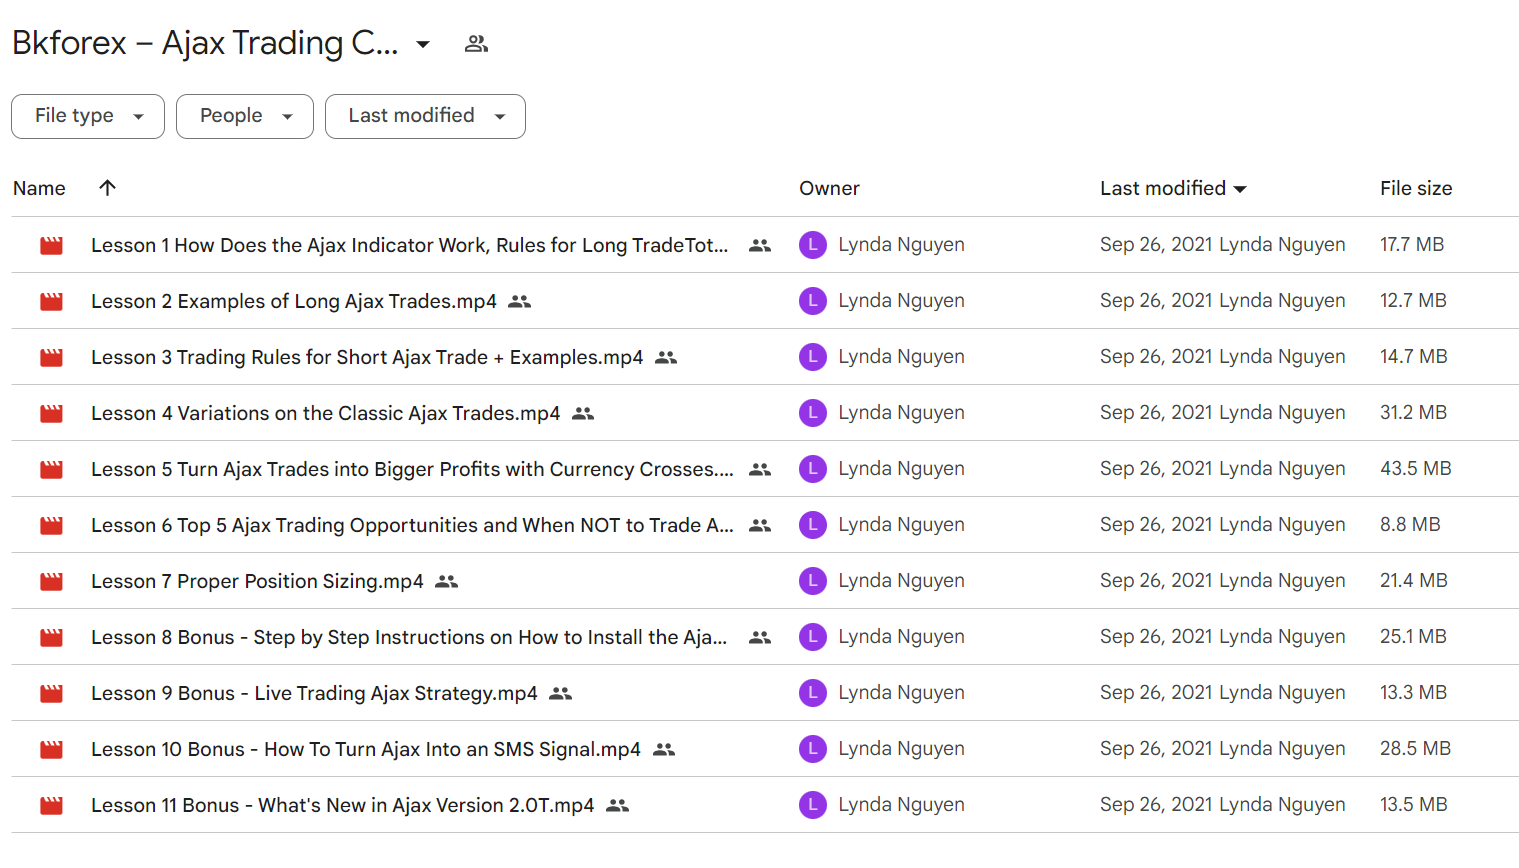
Task: Open Lesson 10 Bonus SMS Signal video
Action: (x=366, y=749)
